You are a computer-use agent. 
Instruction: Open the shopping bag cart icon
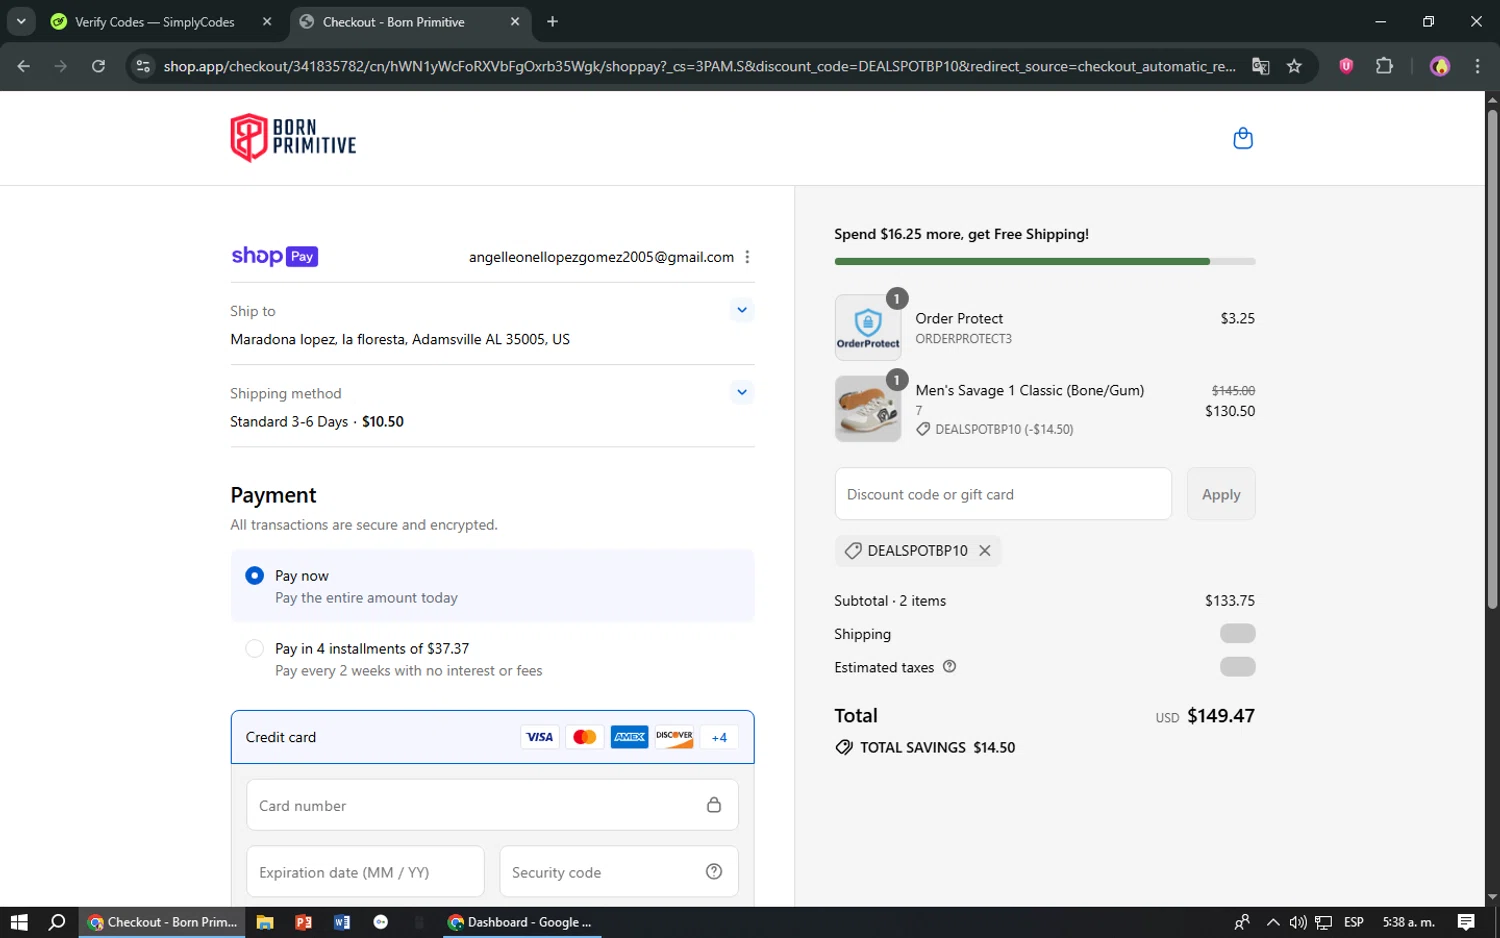(1243, 138)
